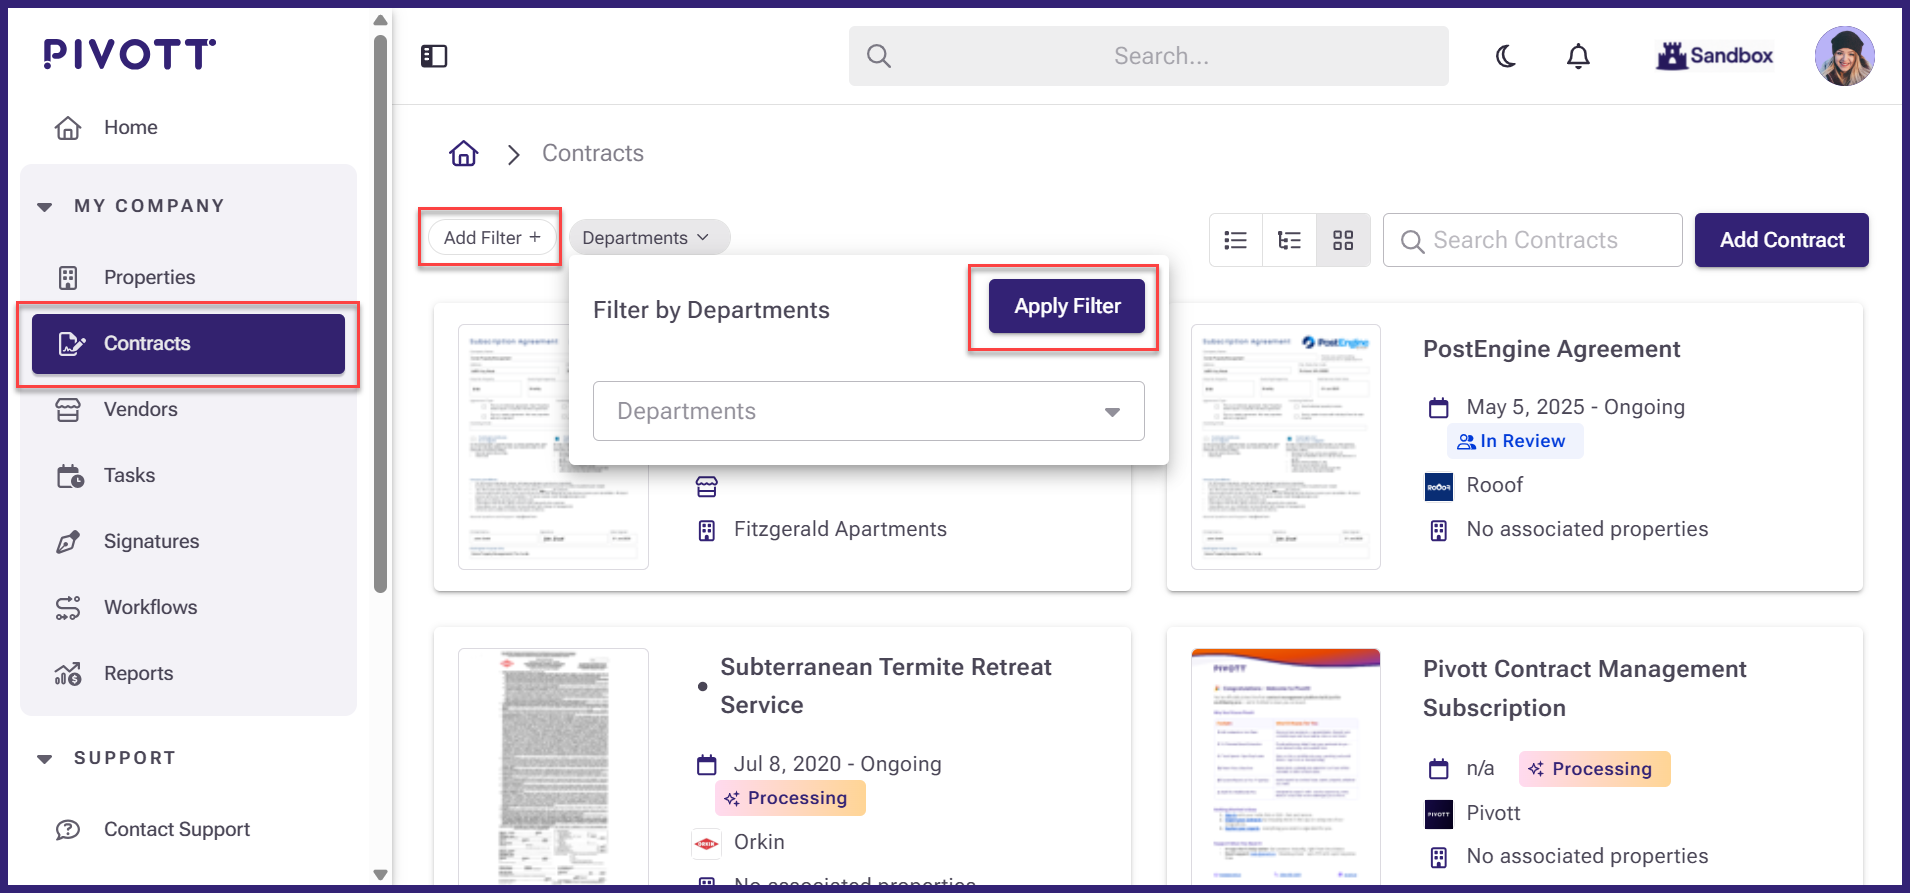Click Processing badge beside n/a date

(1594, 769)
